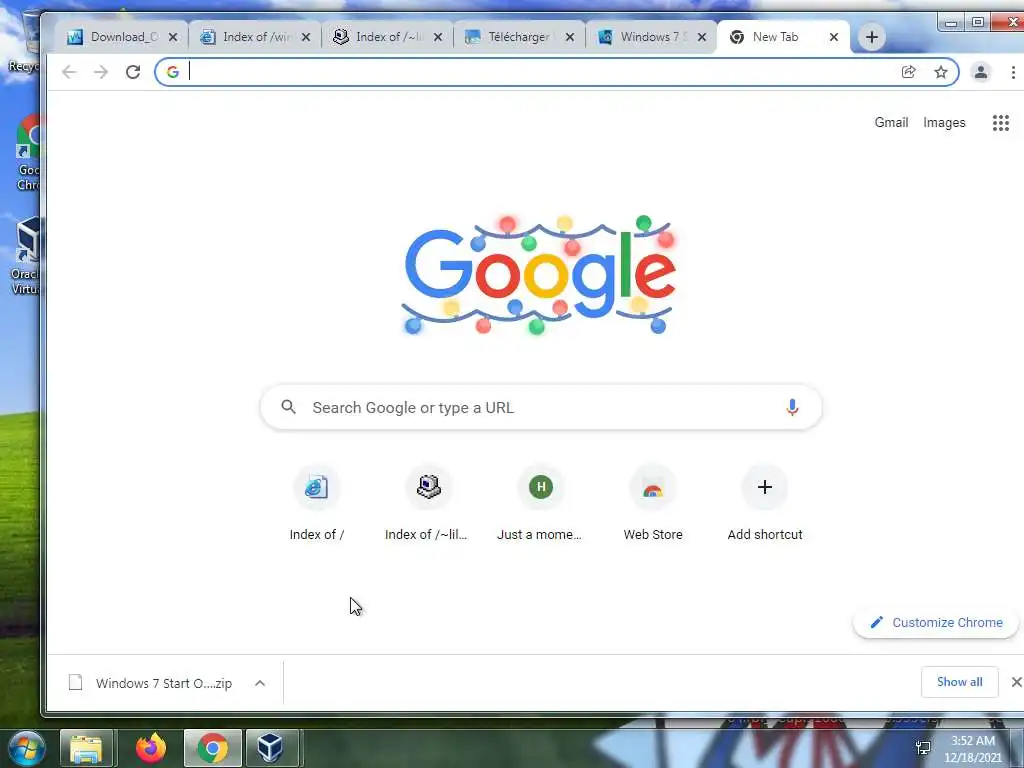The height and width of the screenshot is (768, 1024).
Task: Click the Customize Chrome button
Action: coord(936,622)
